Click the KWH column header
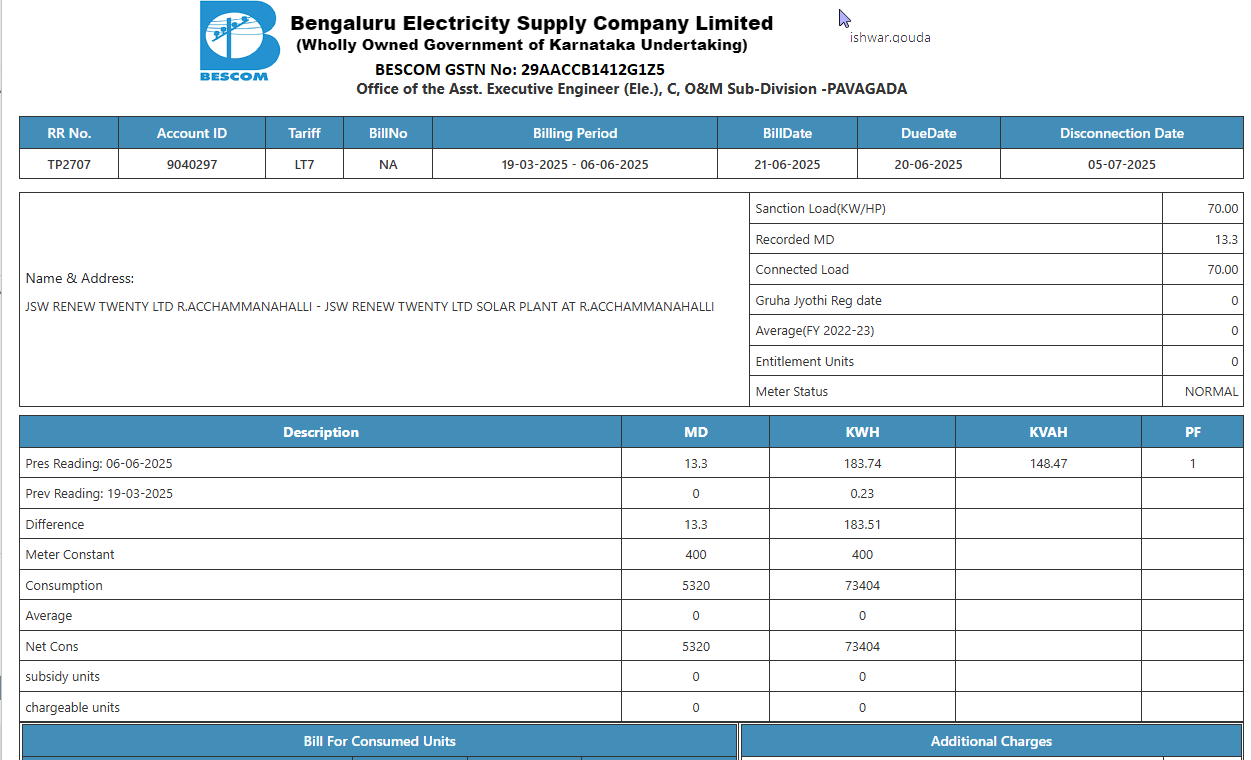Screen dimensions: 1251x760 click(x=862, y=432)
